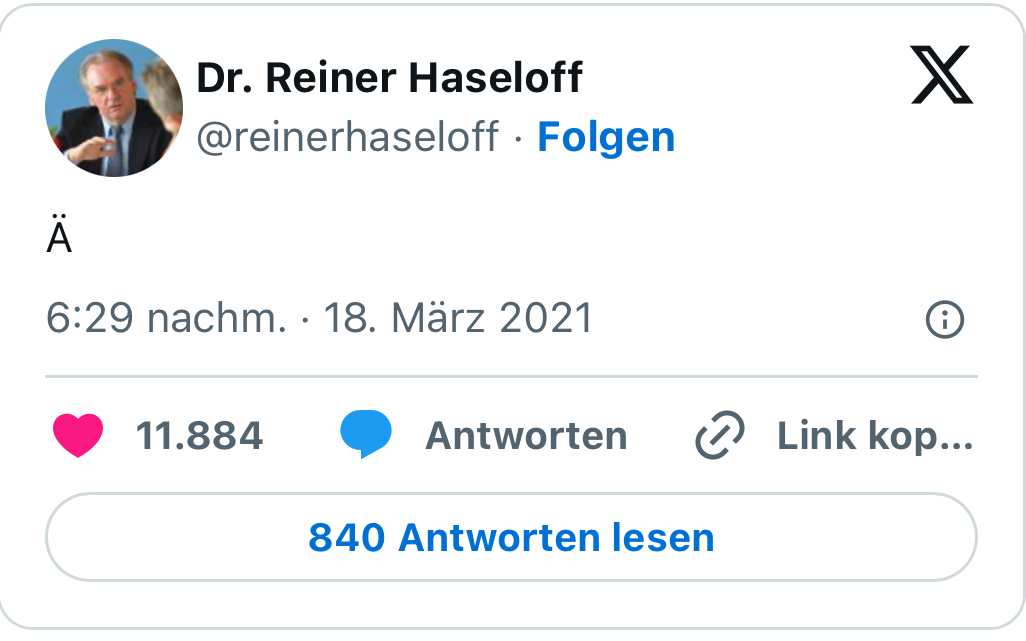Click the blue reply speech bubble icon
The height and width of the screenshot is (641, 1026).
pos(365,436)
